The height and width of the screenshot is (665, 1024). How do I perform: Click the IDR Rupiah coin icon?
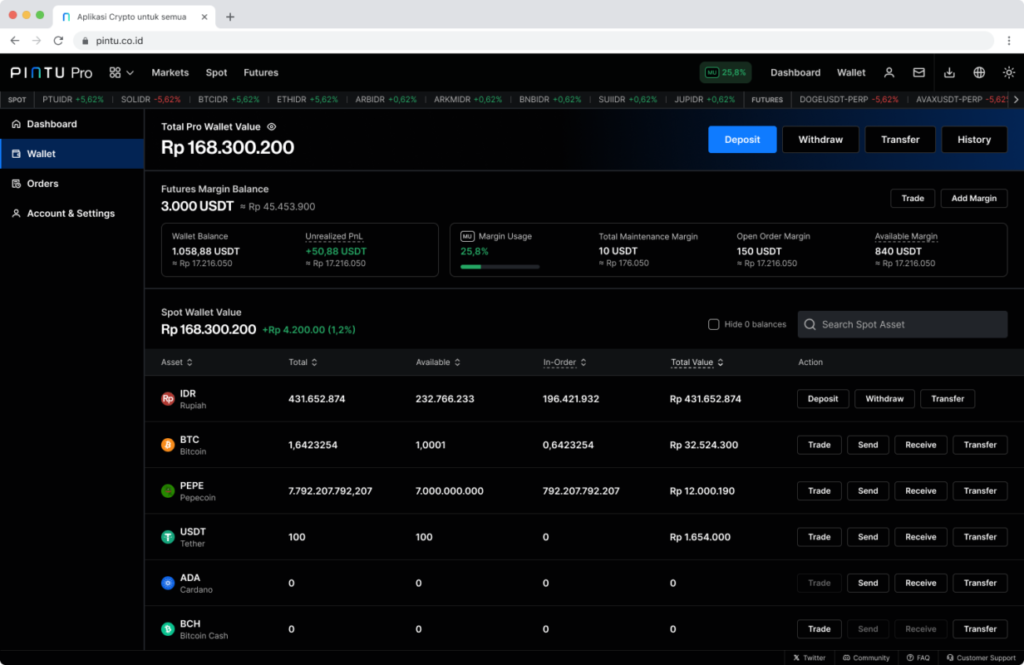pyautogui.click(x=168, y=398)
